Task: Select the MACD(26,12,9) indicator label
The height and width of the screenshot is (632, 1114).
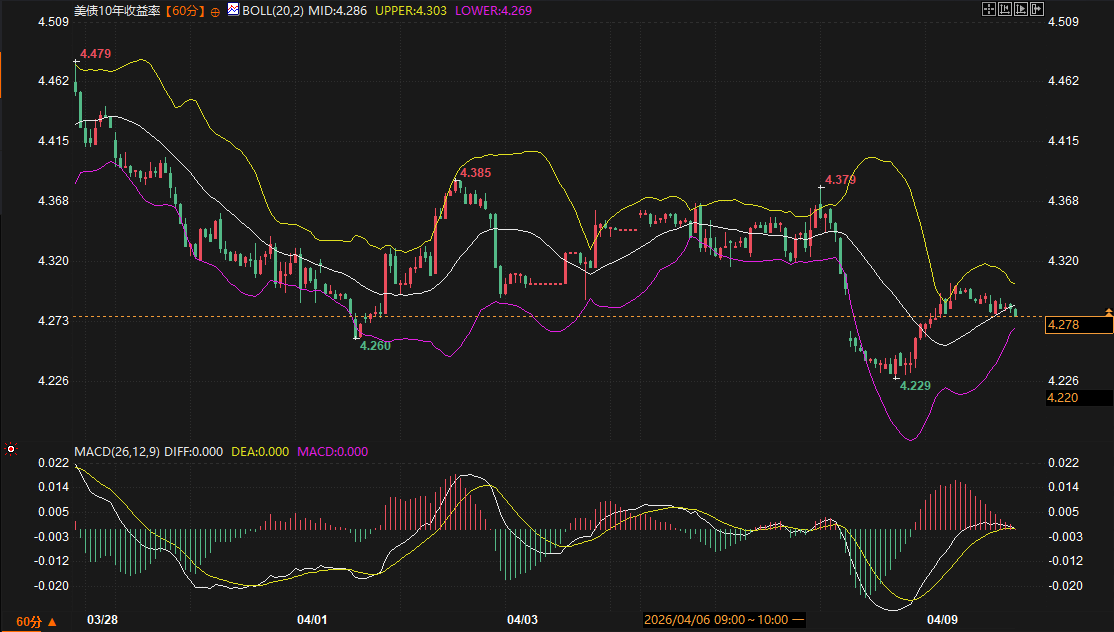Action: pyautogui.click(x=117, y=451)
